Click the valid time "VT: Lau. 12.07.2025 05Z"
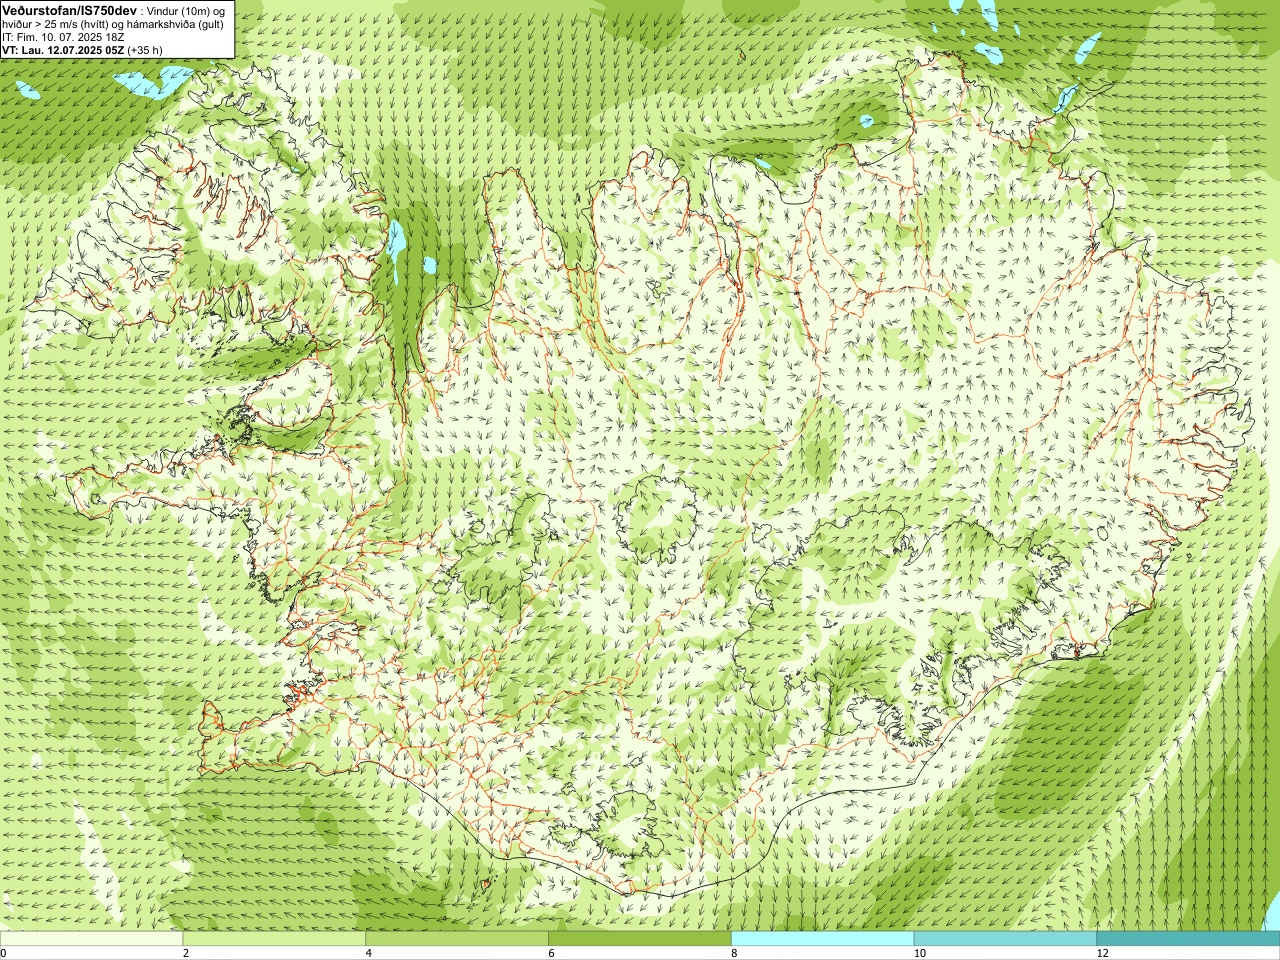Image resolution: width=1280 pixels, height=960 pixels. tap(63, 50)
